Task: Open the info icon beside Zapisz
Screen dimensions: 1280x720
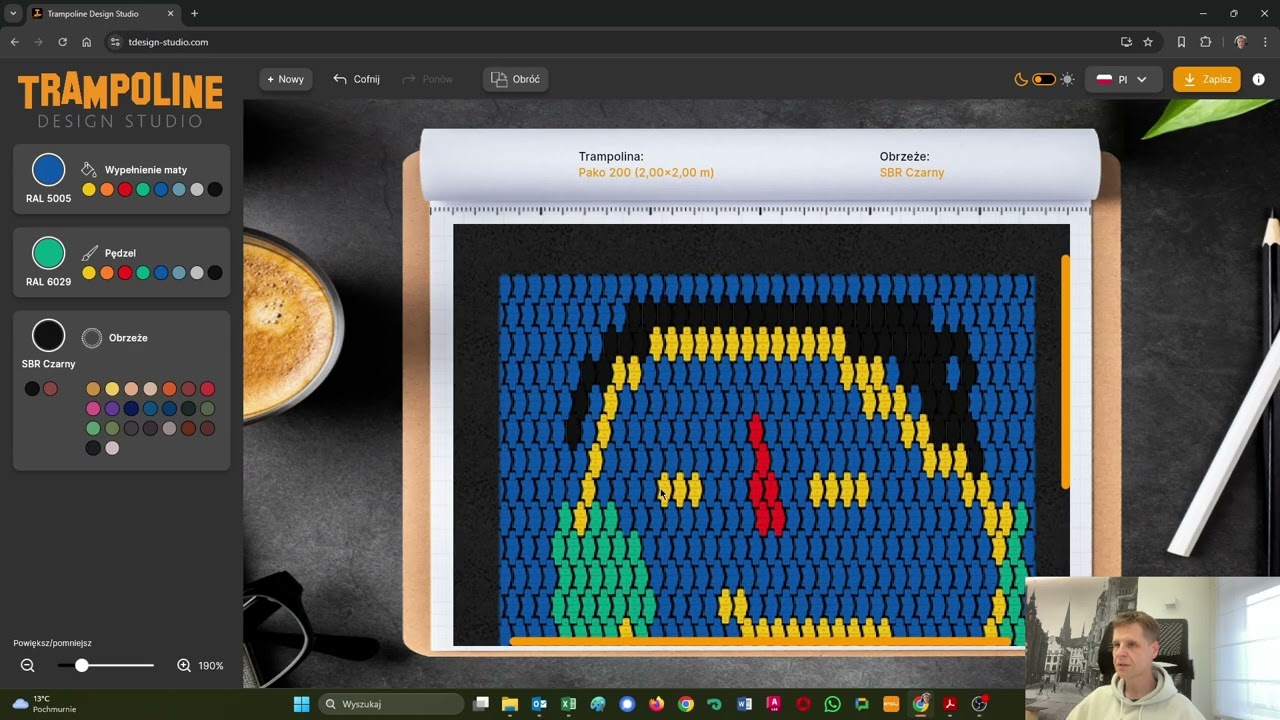Action: coord(1258,79)
